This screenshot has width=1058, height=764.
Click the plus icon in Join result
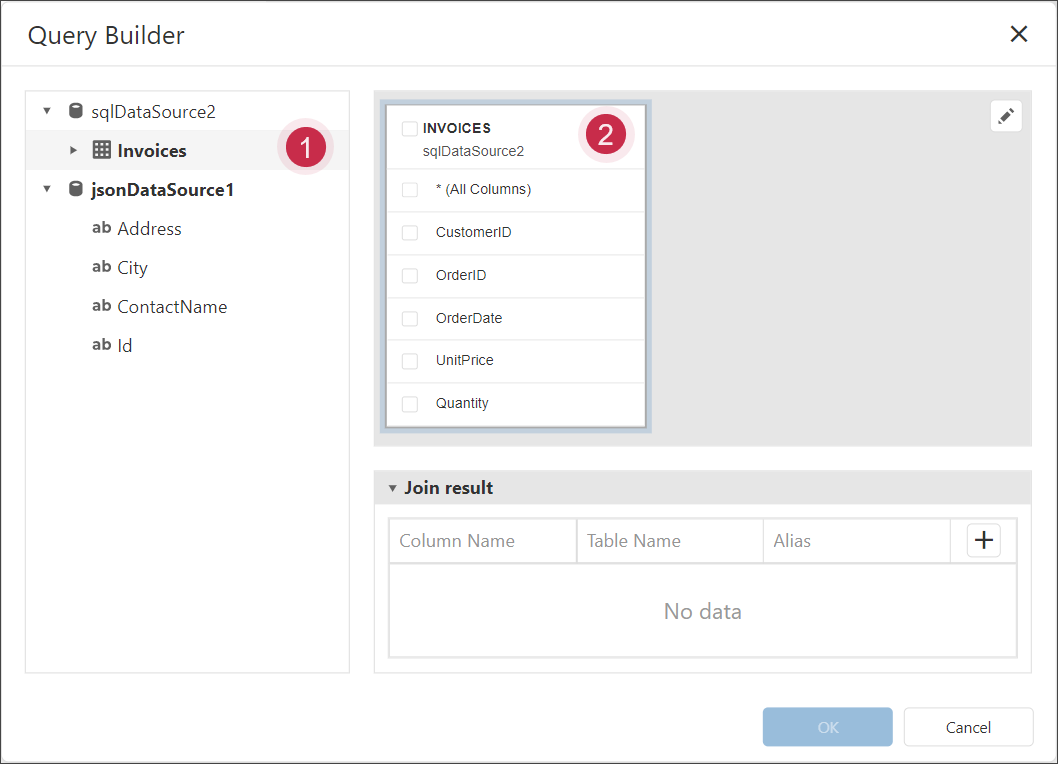point(984,540)
